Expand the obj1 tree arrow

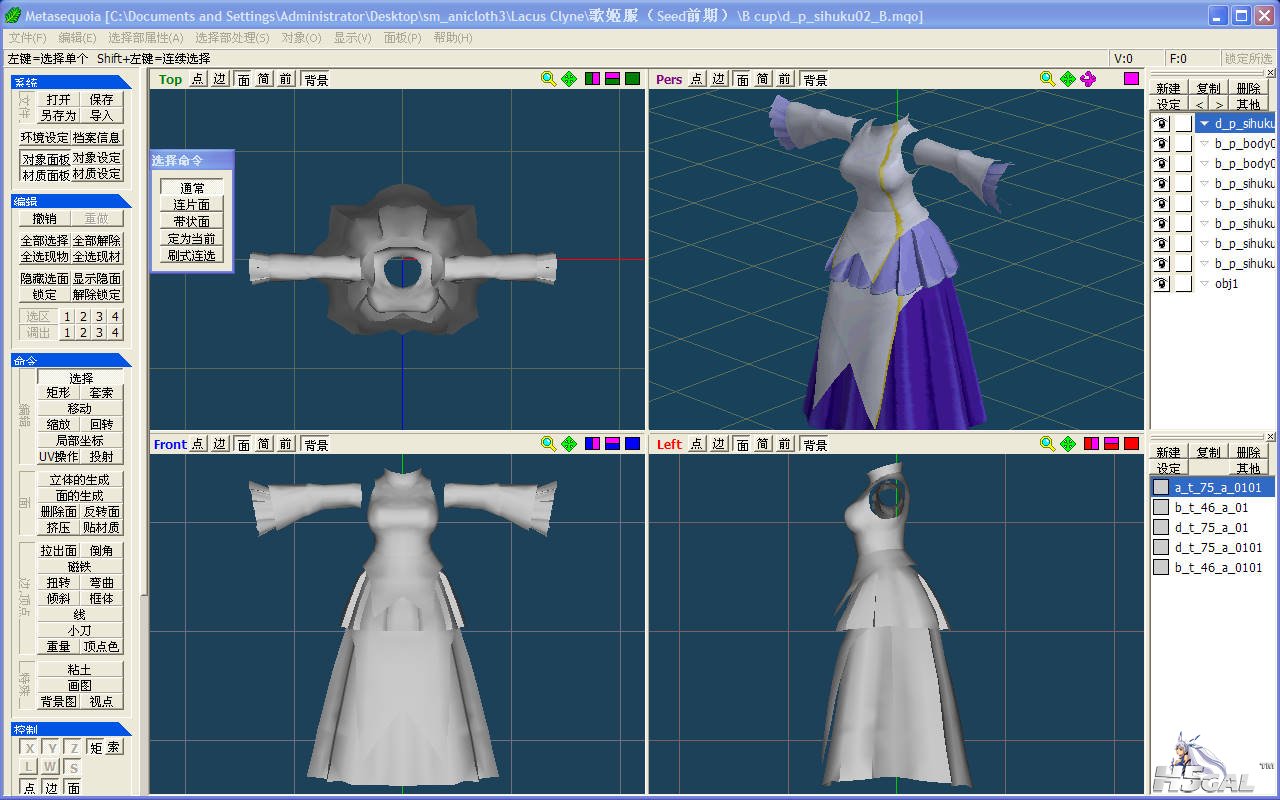click(1205, 284)
